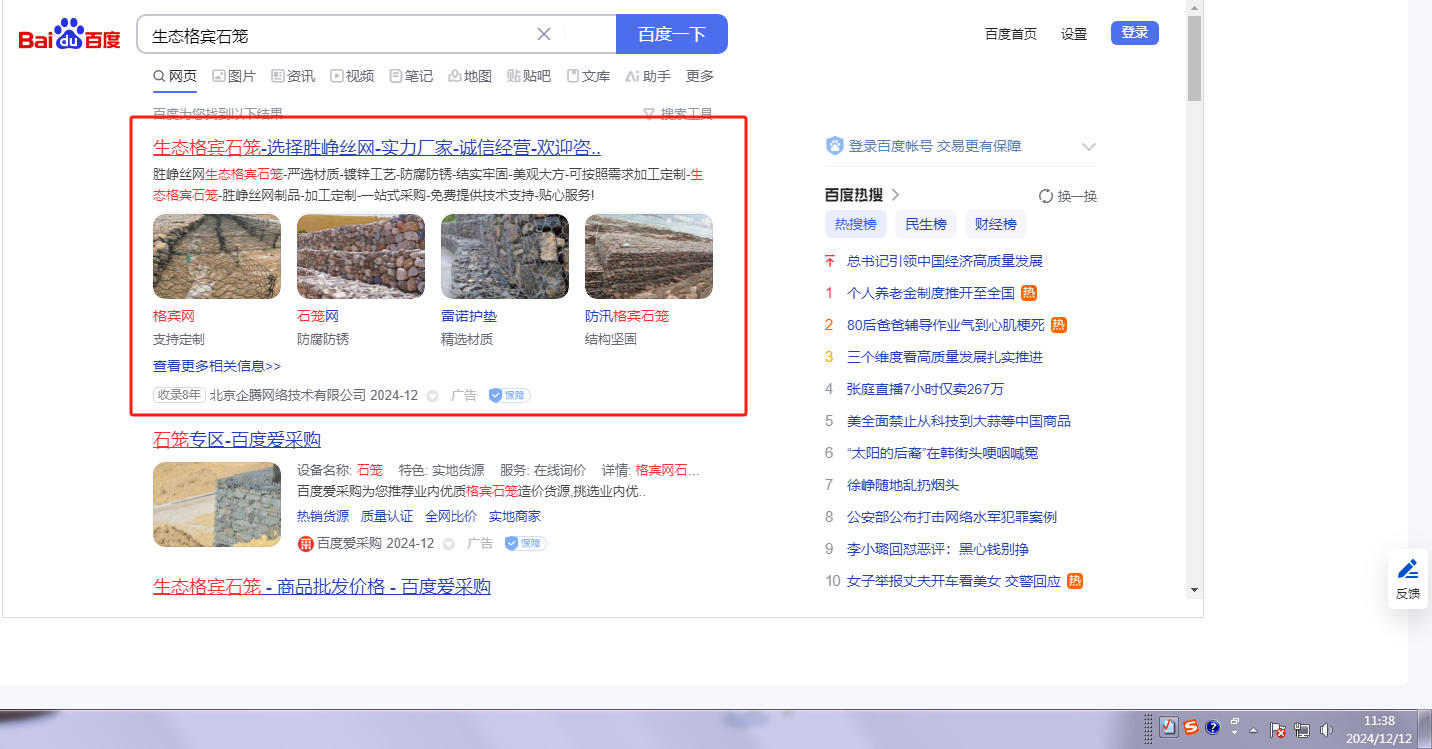Click the shield icon beside 登录百度帐号
1432x749 pixels.
pyautogui.click(x=834, y=146)
